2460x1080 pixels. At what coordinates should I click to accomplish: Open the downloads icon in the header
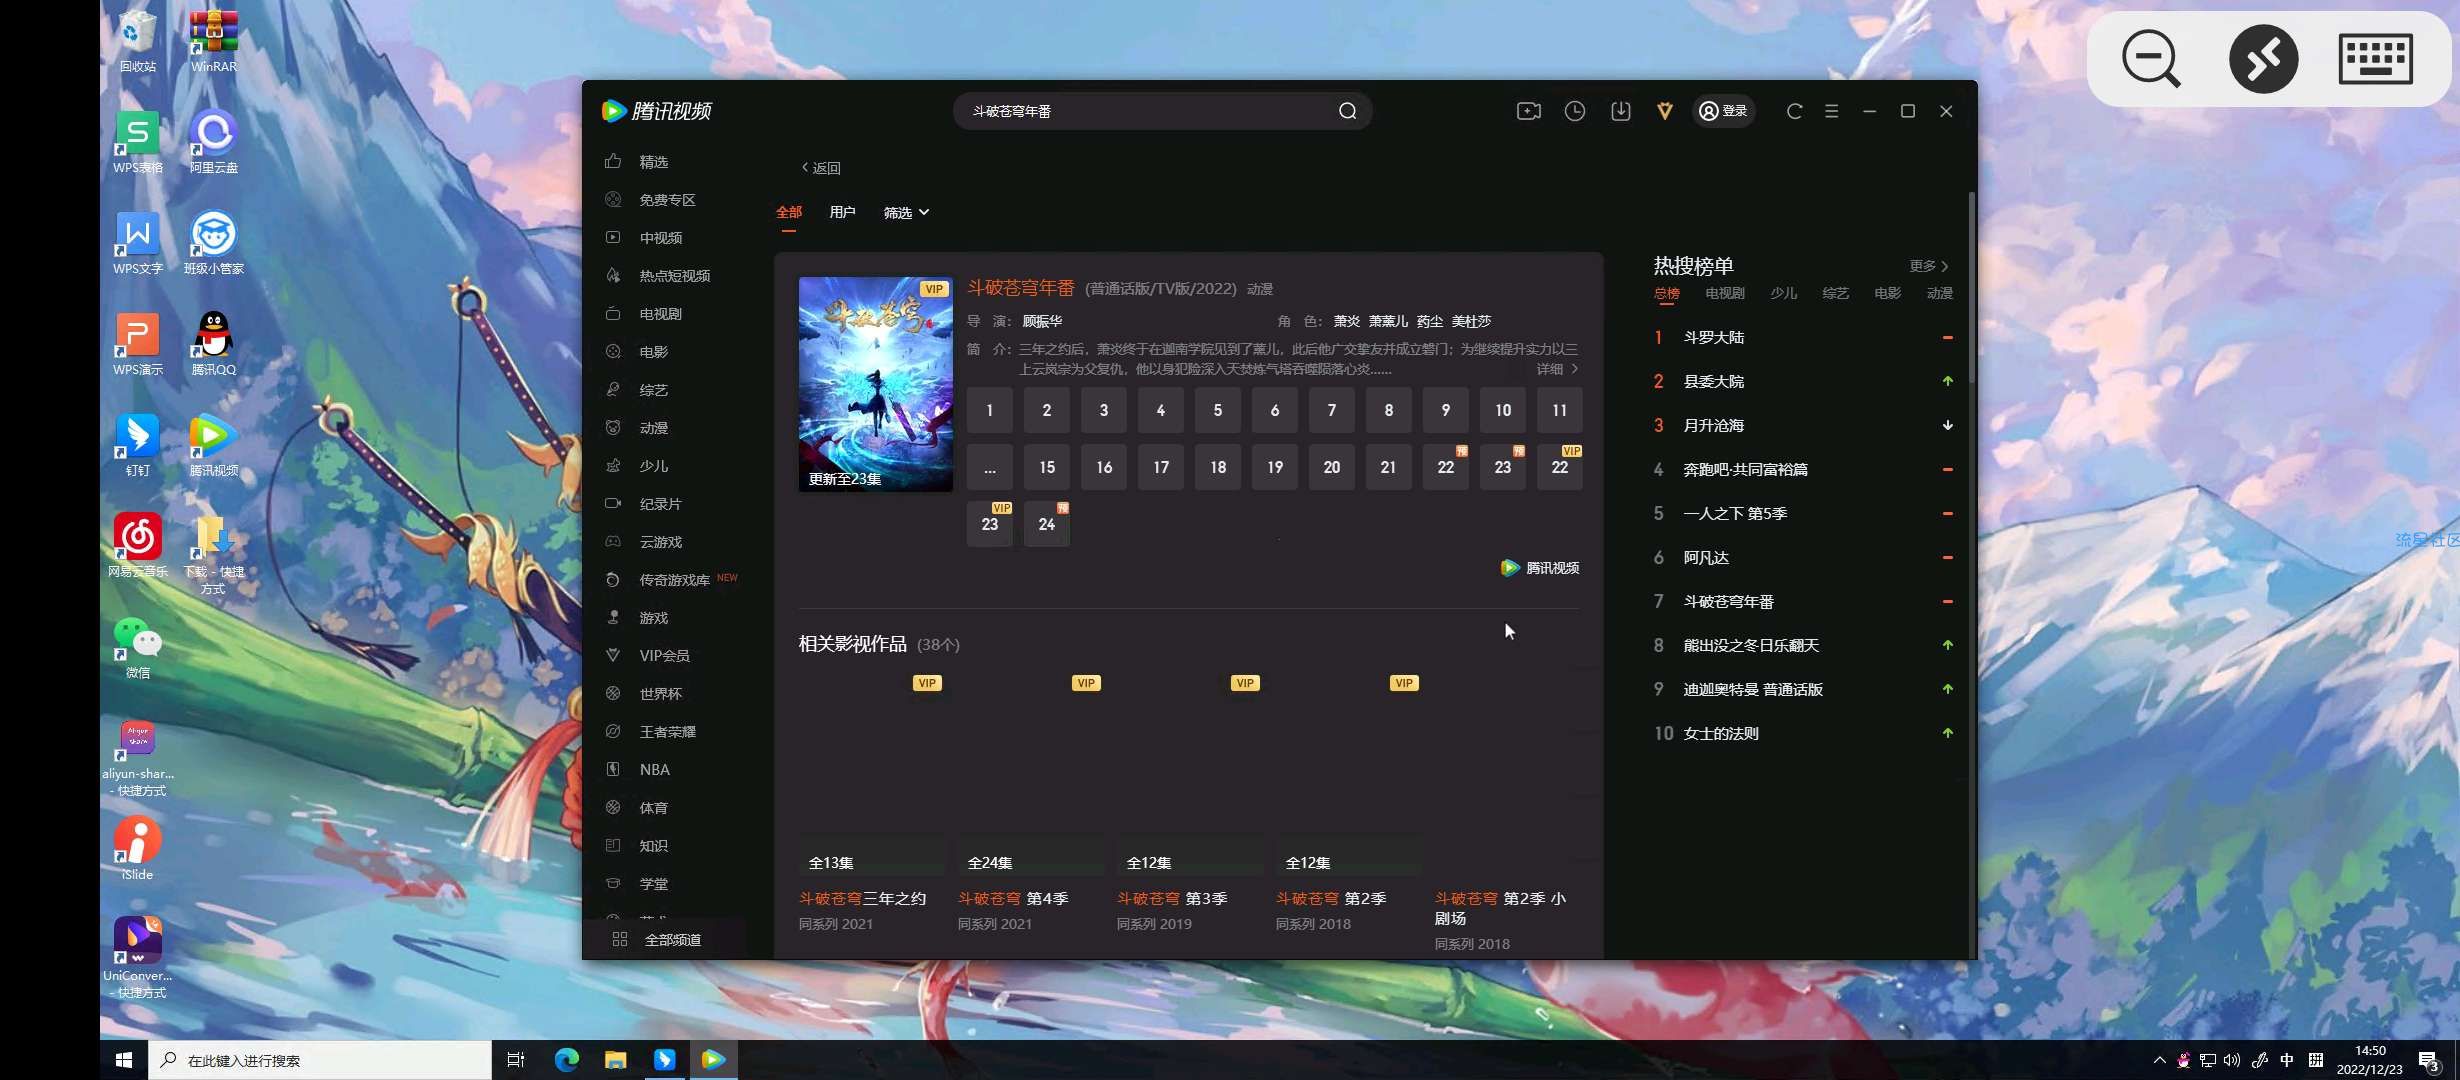click(1621, 111)
